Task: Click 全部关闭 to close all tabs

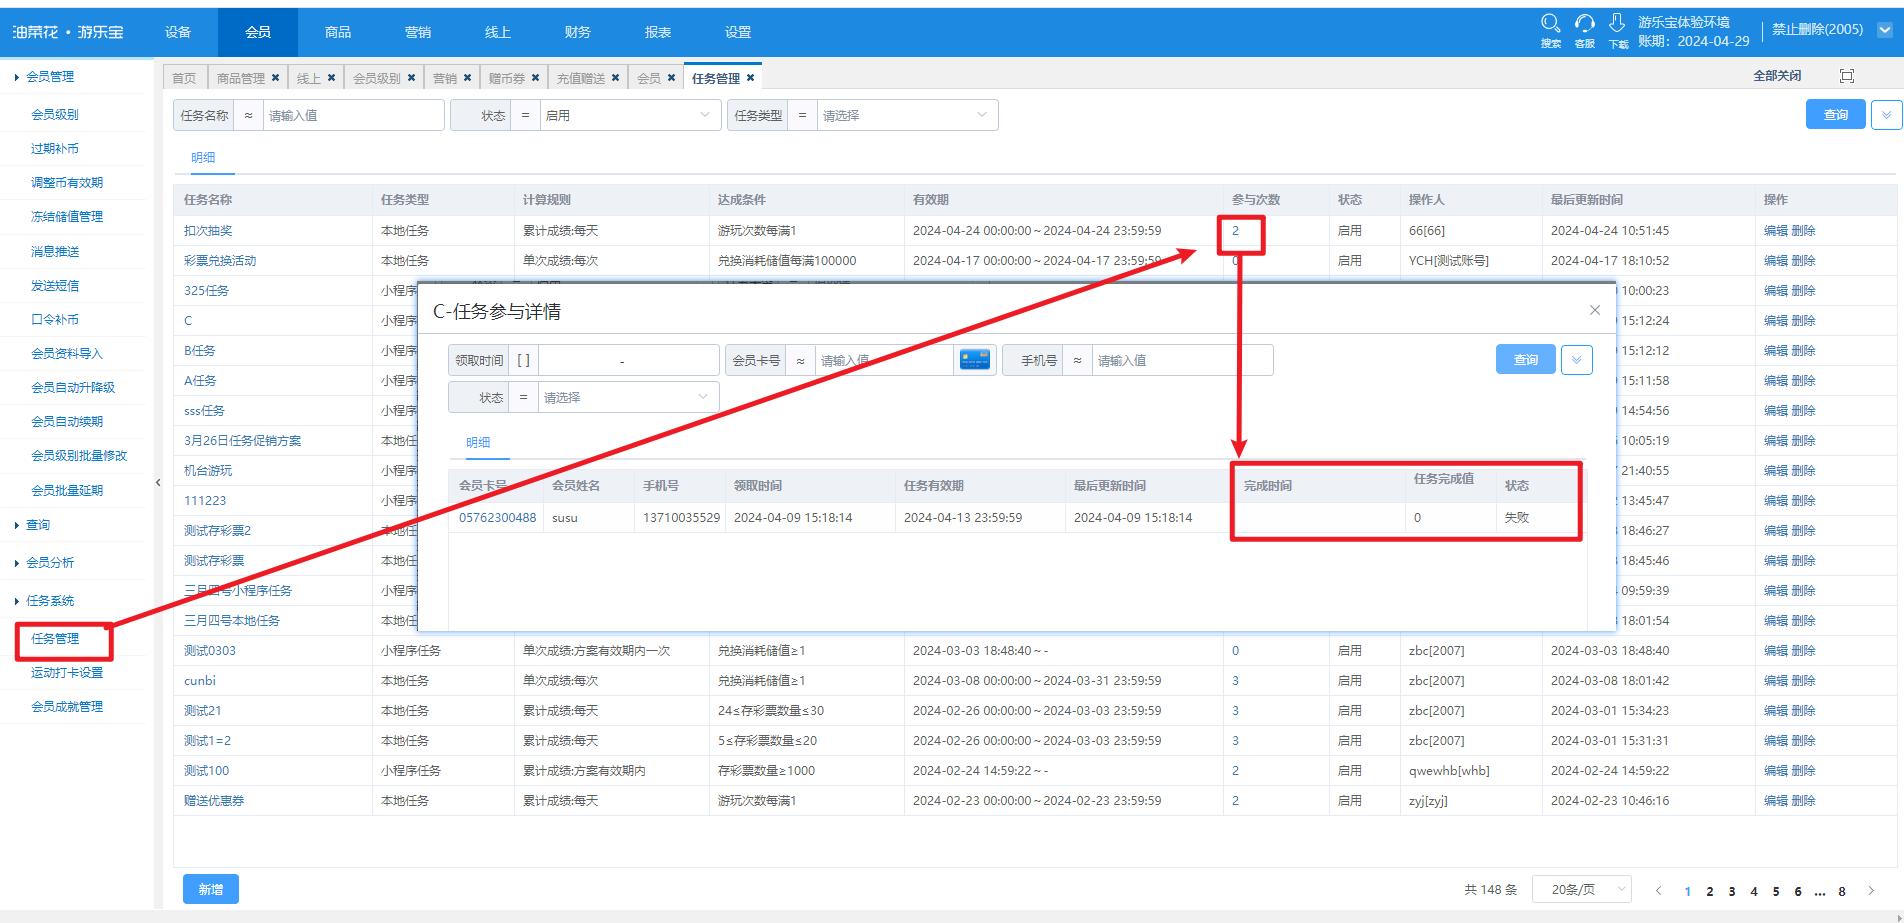Action: (x=1777, y=76)
